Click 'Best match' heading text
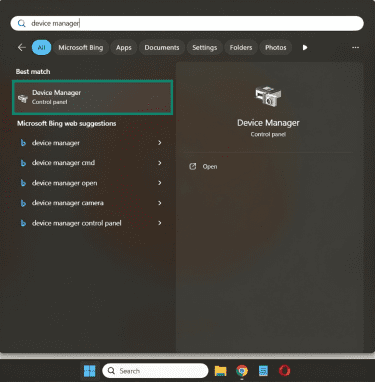The width and height of the screenshot is (375, 382). coord(33,72)
